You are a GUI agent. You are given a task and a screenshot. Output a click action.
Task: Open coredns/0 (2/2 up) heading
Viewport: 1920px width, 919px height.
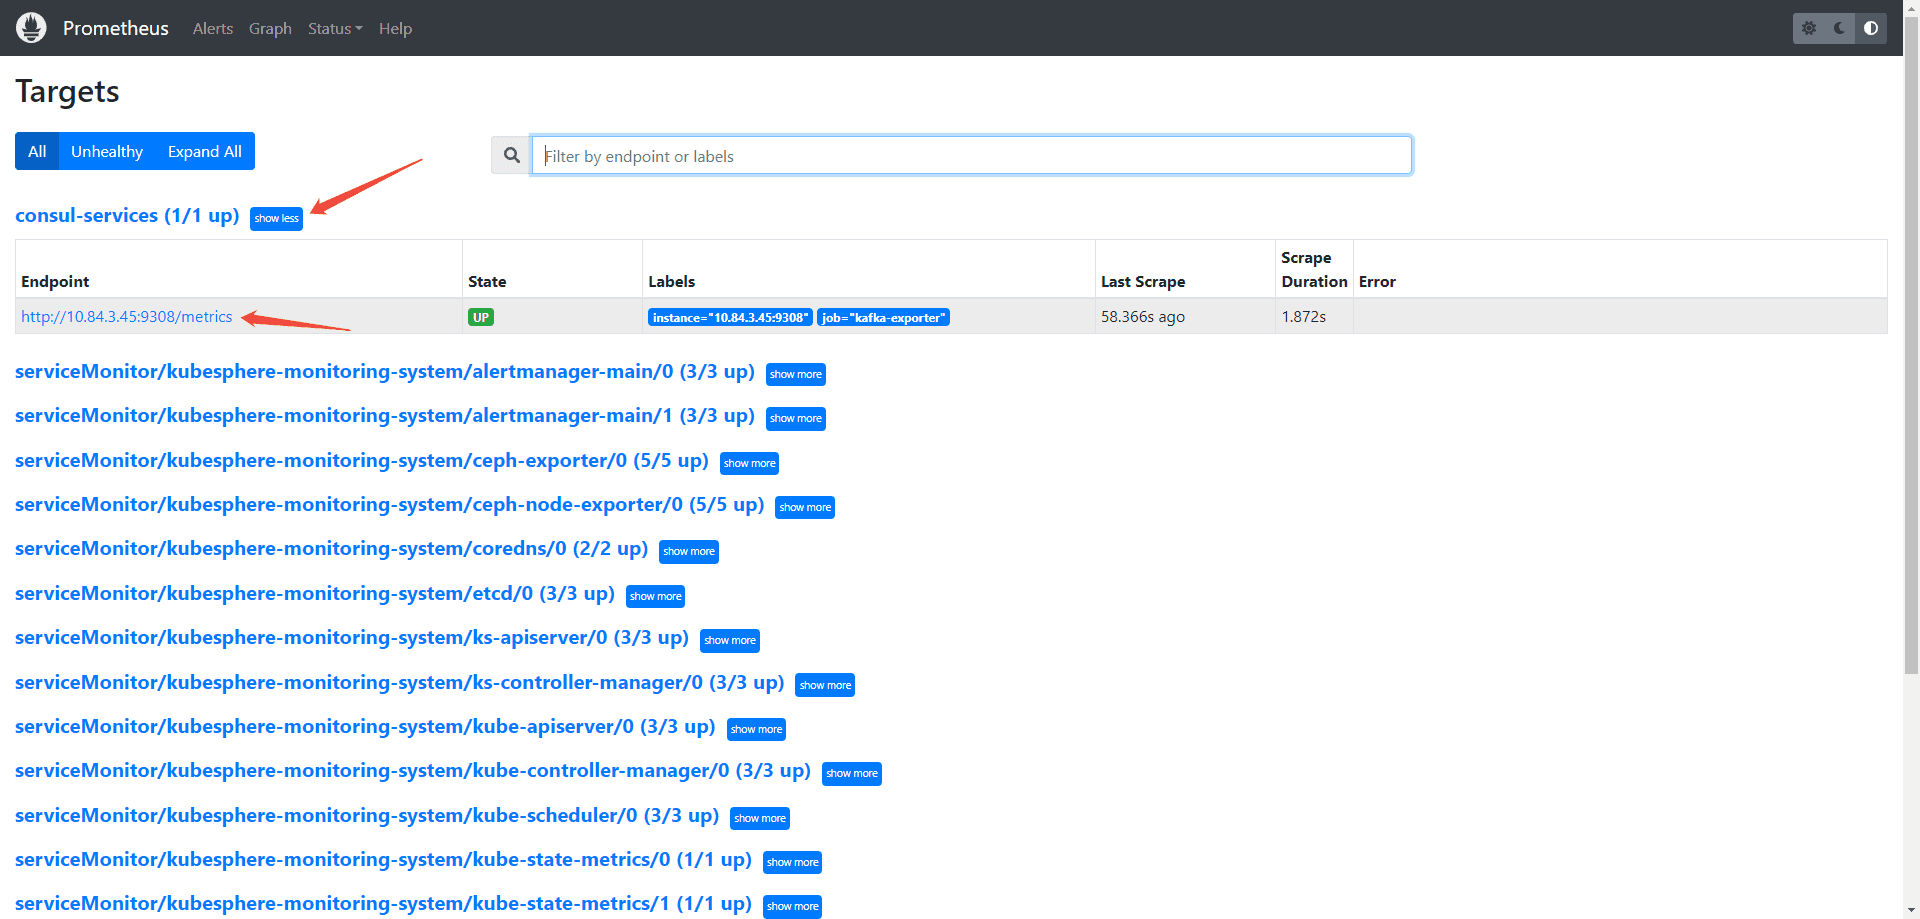[332, 548]
